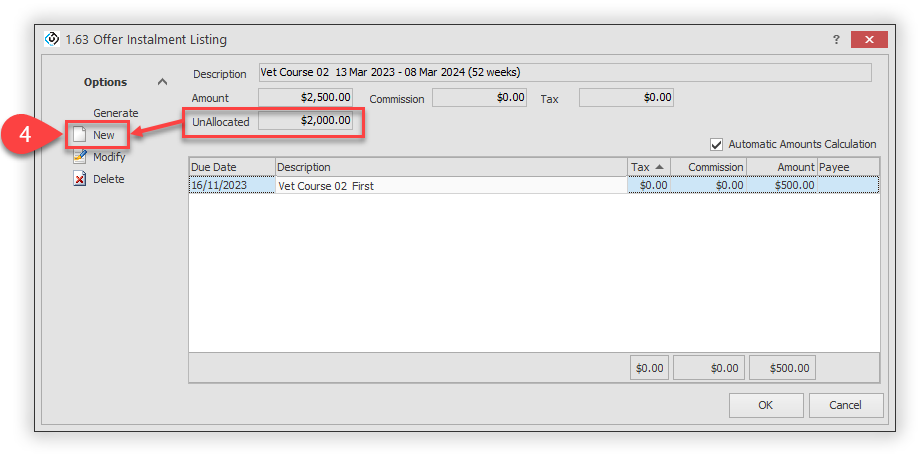922x456 pixels.
Task: Click the Commission $0.00 field at top
Action: tap(479, 98)
